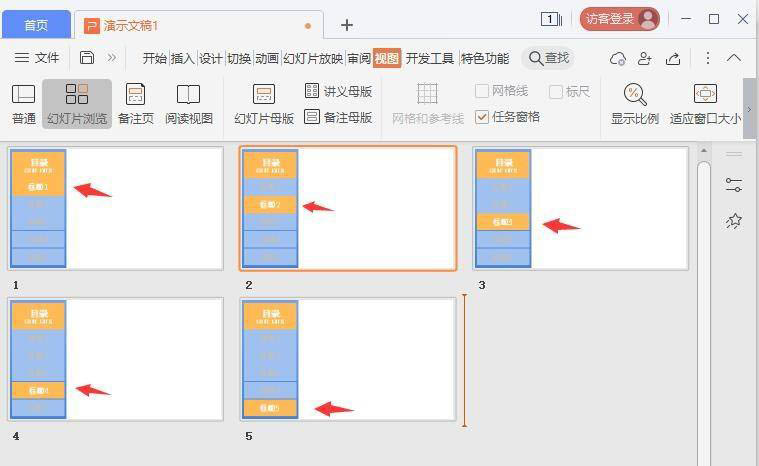Click the search magnifier 查找
The height and width of the screenshot is (466, 759).
[548, 58]
